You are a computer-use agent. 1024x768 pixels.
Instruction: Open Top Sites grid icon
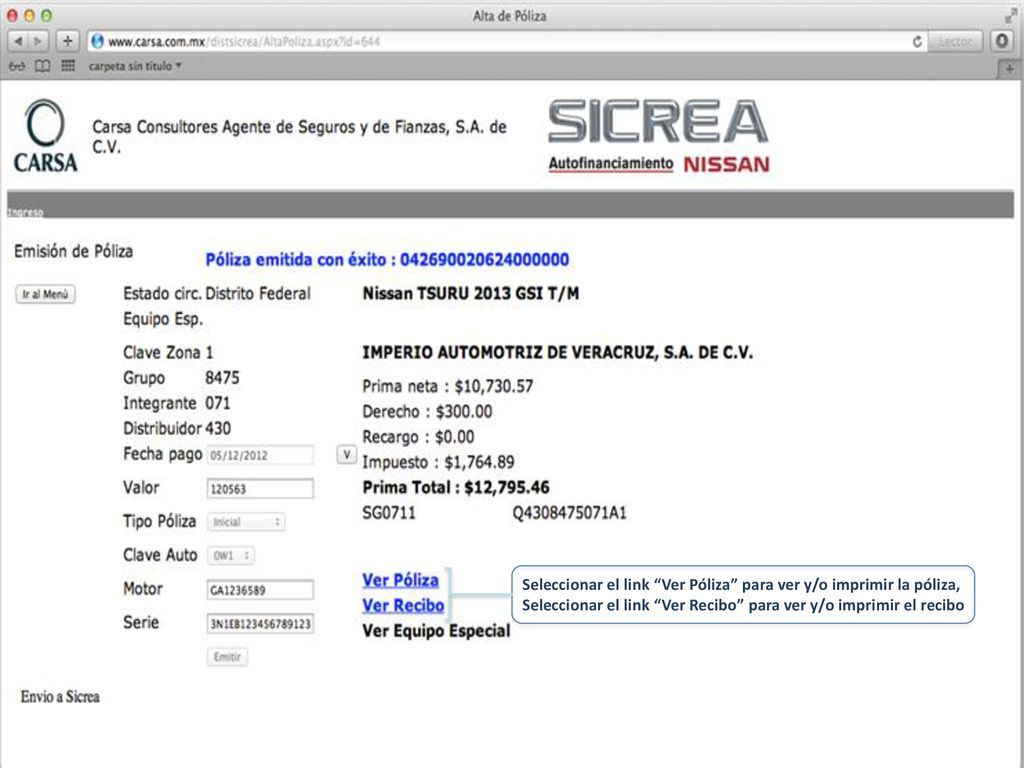(68, 66)
